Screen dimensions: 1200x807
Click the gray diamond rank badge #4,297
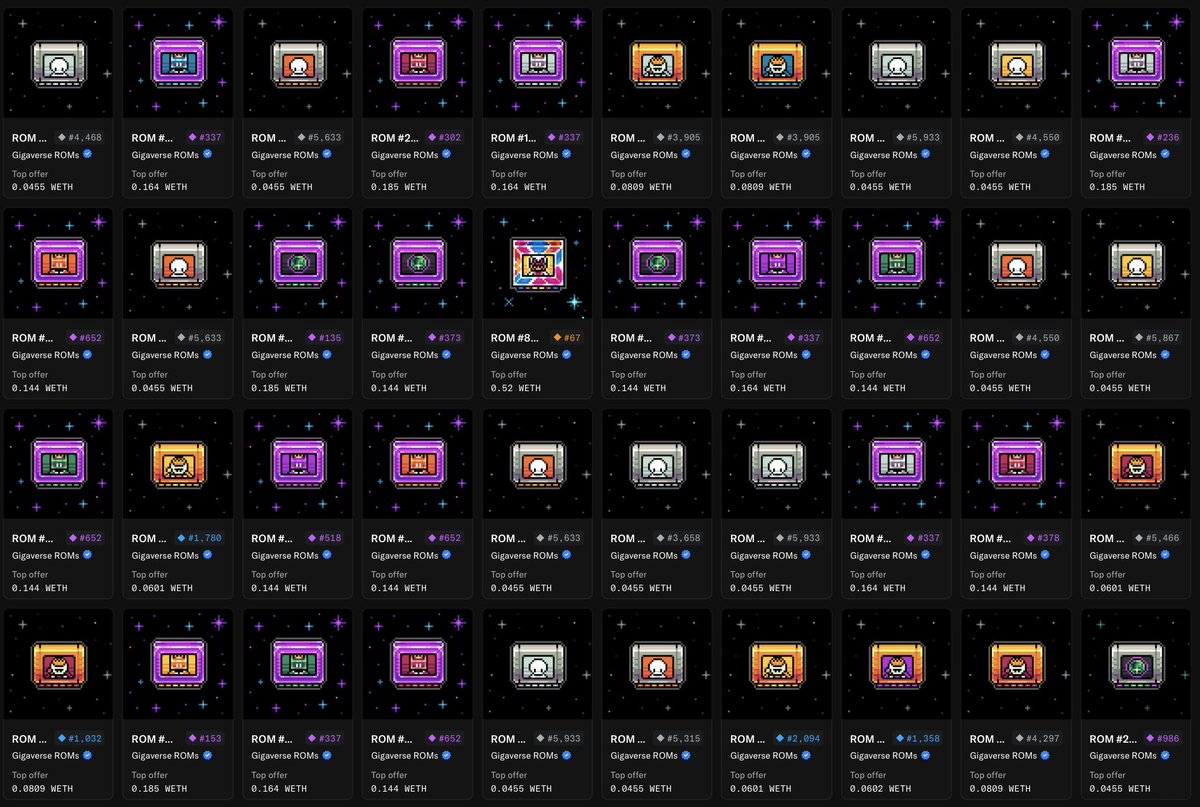point(1037,739)
